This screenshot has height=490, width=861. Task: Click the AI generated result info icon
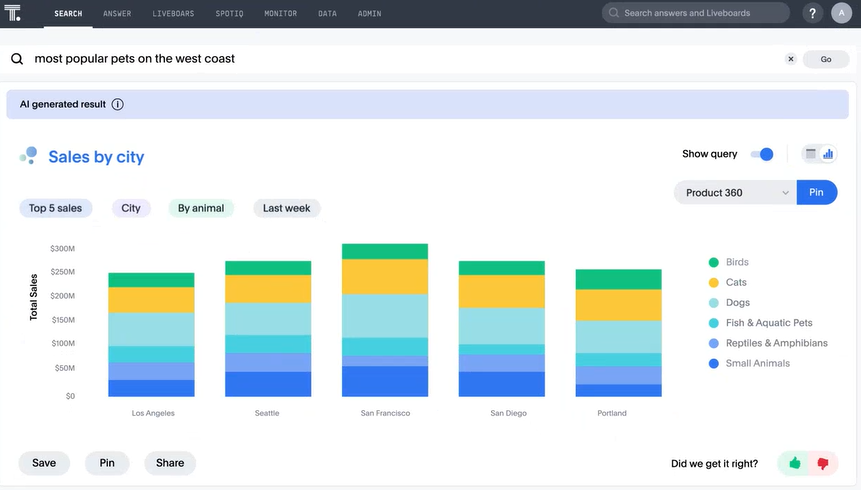pos(117,104)
